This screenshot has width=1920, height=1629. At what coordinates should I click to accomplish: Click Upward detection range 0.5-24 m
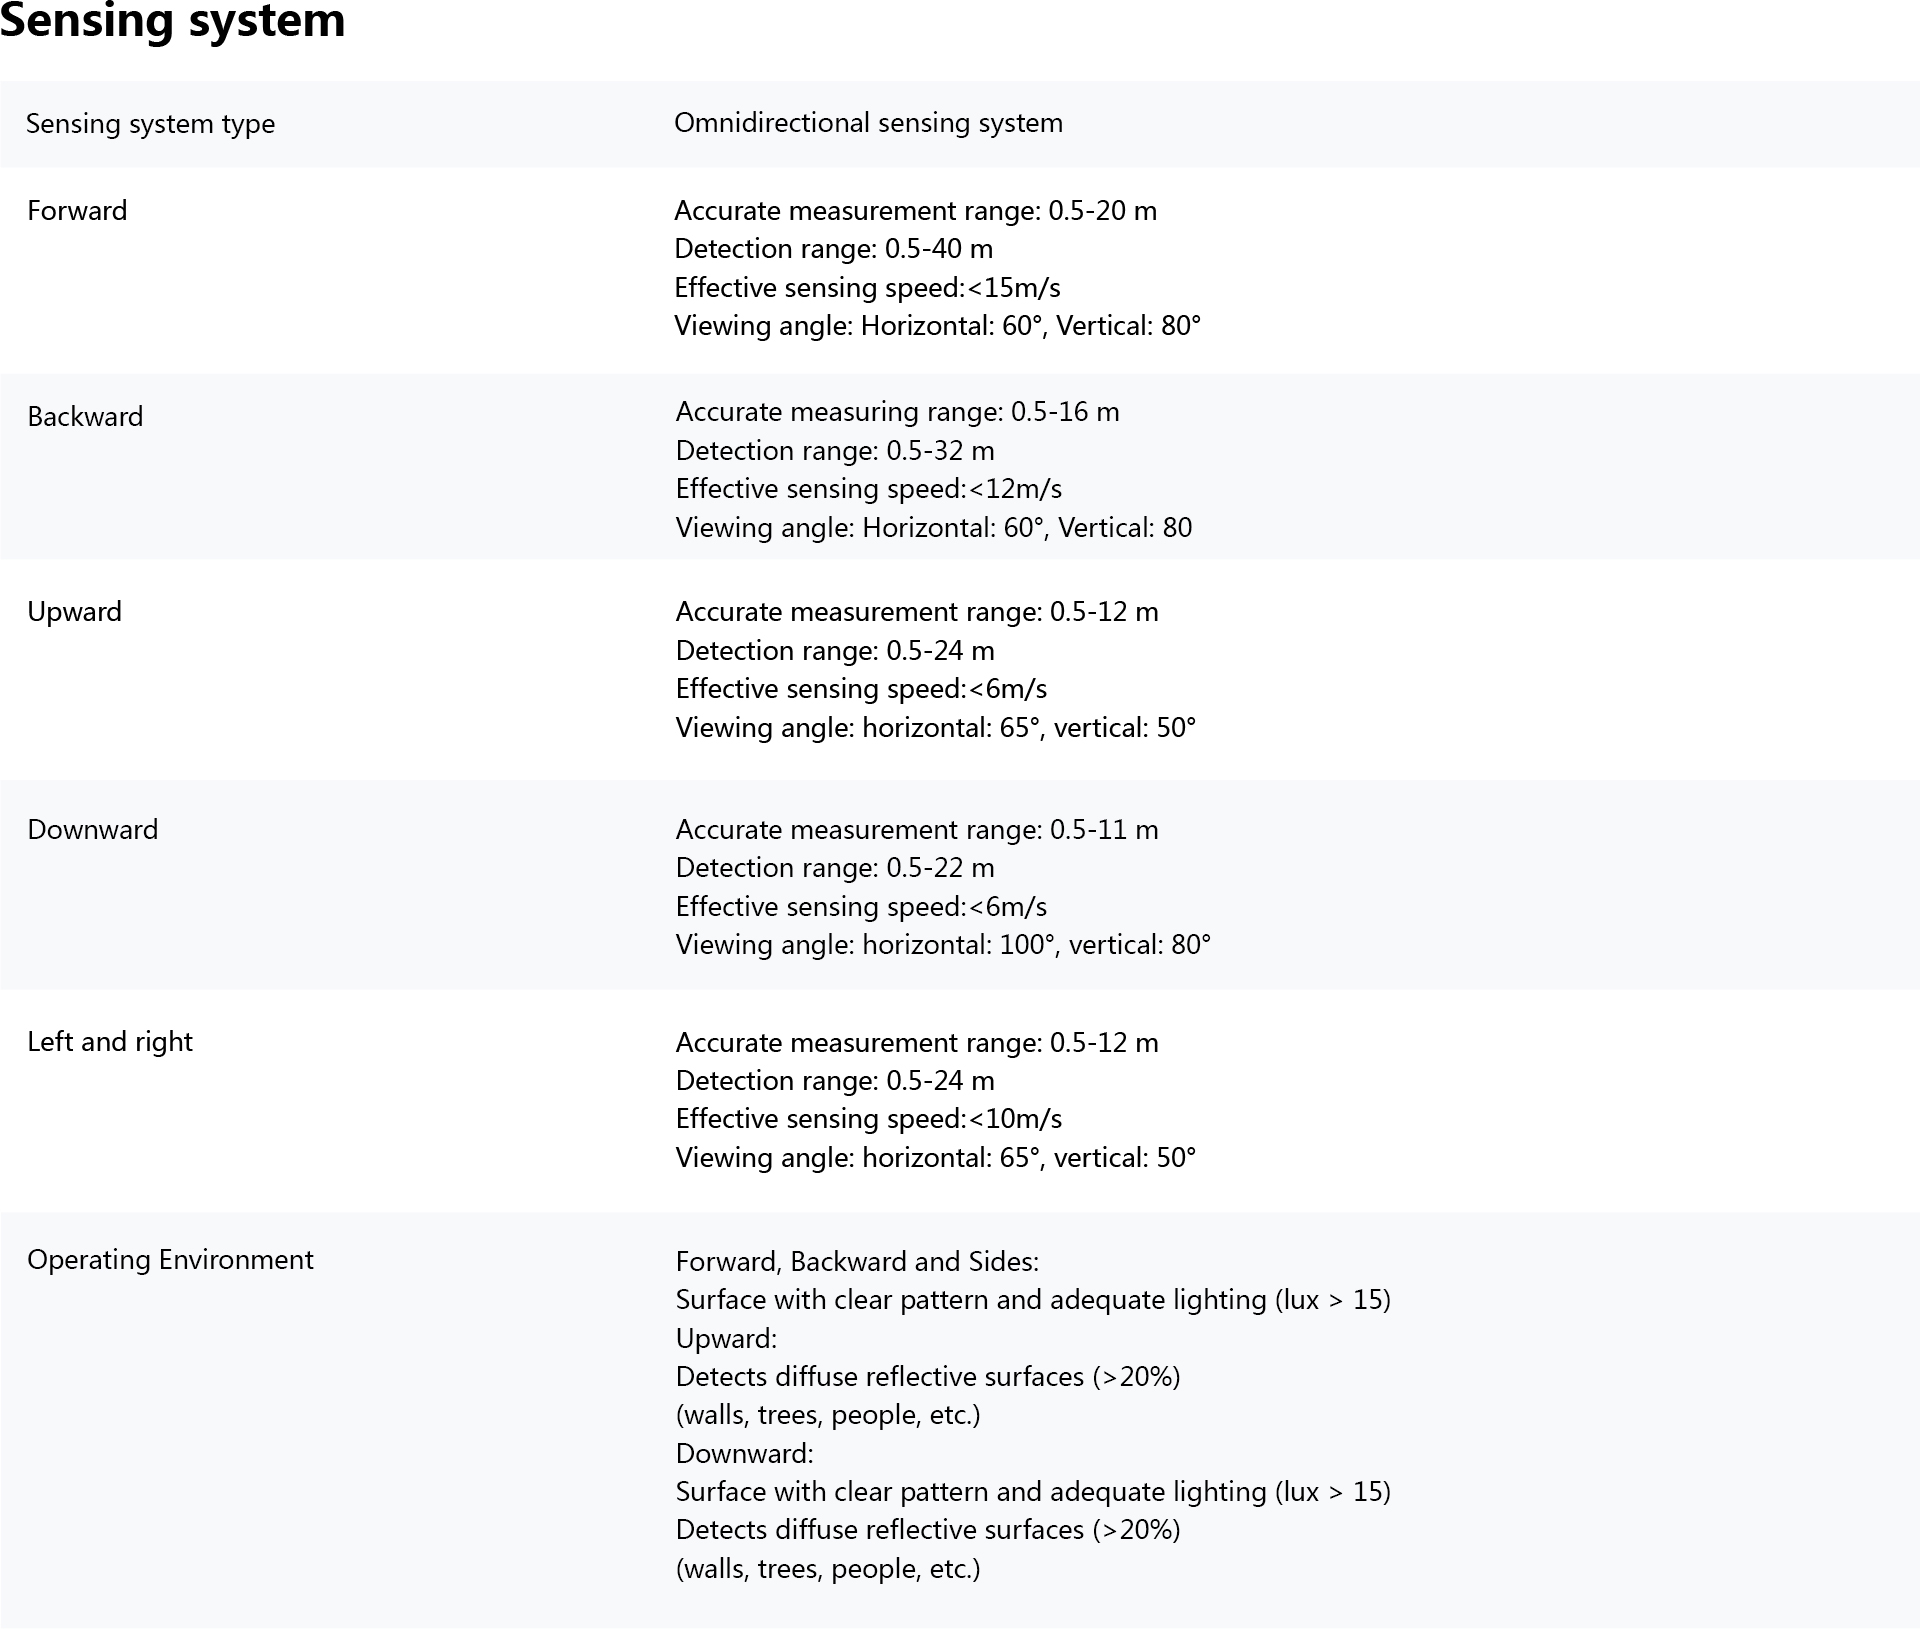pyautogui.click(x=835, y=650)
